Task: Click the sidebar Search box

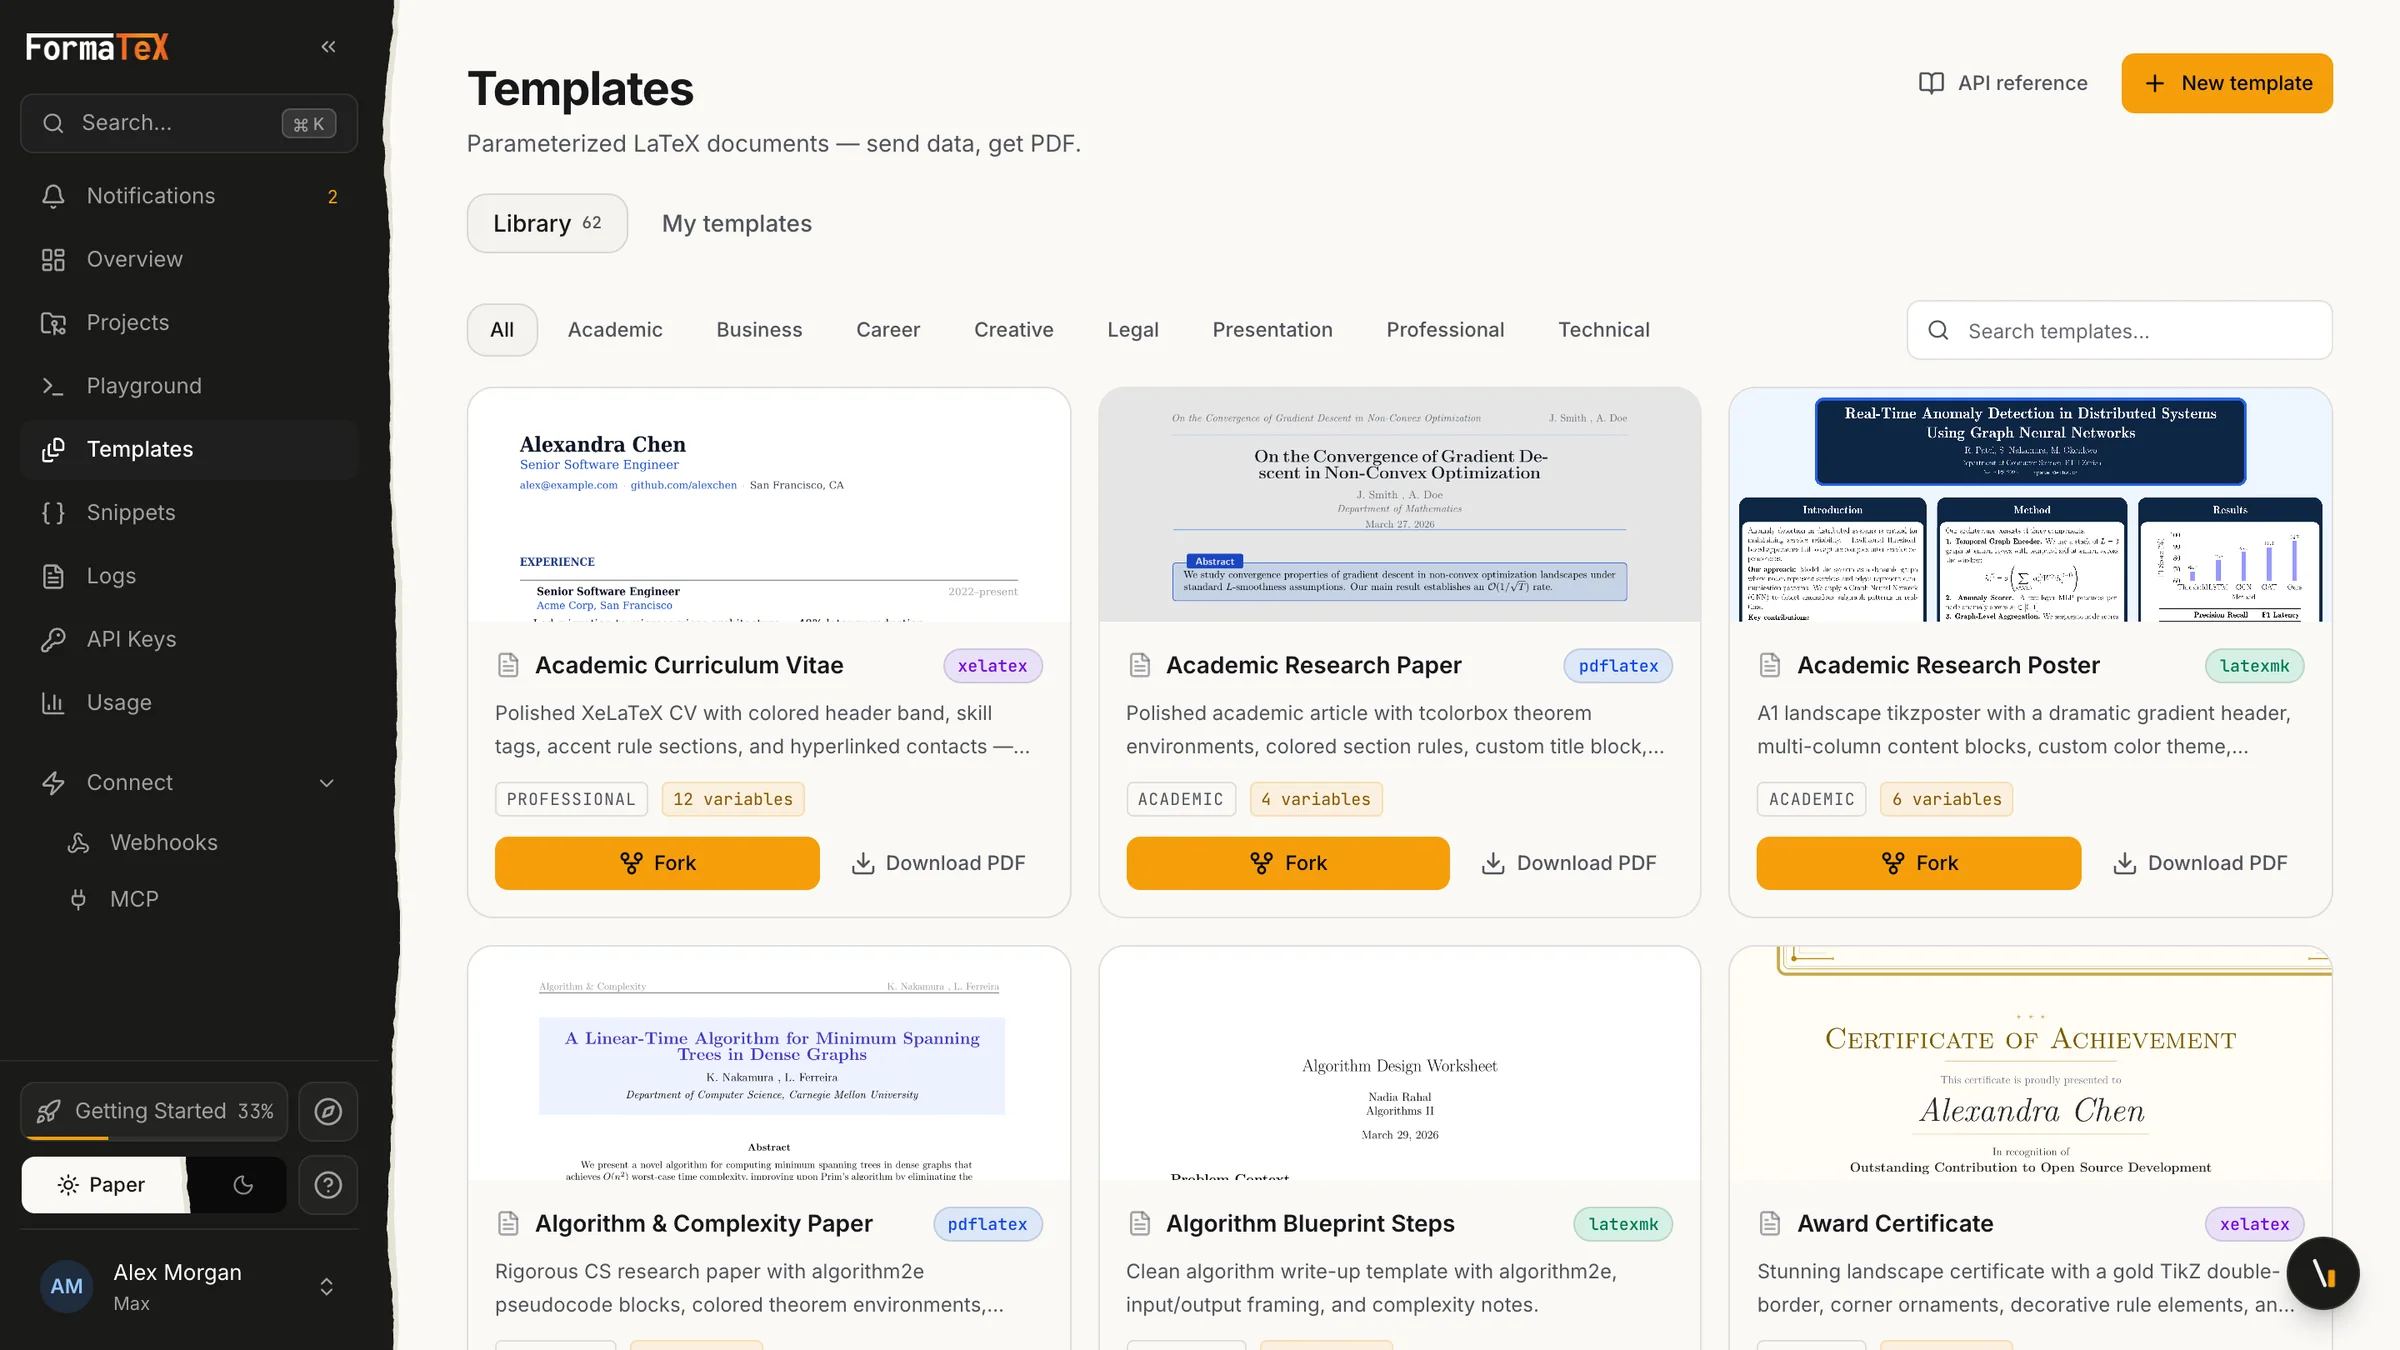Action: (x=189, y=123)
